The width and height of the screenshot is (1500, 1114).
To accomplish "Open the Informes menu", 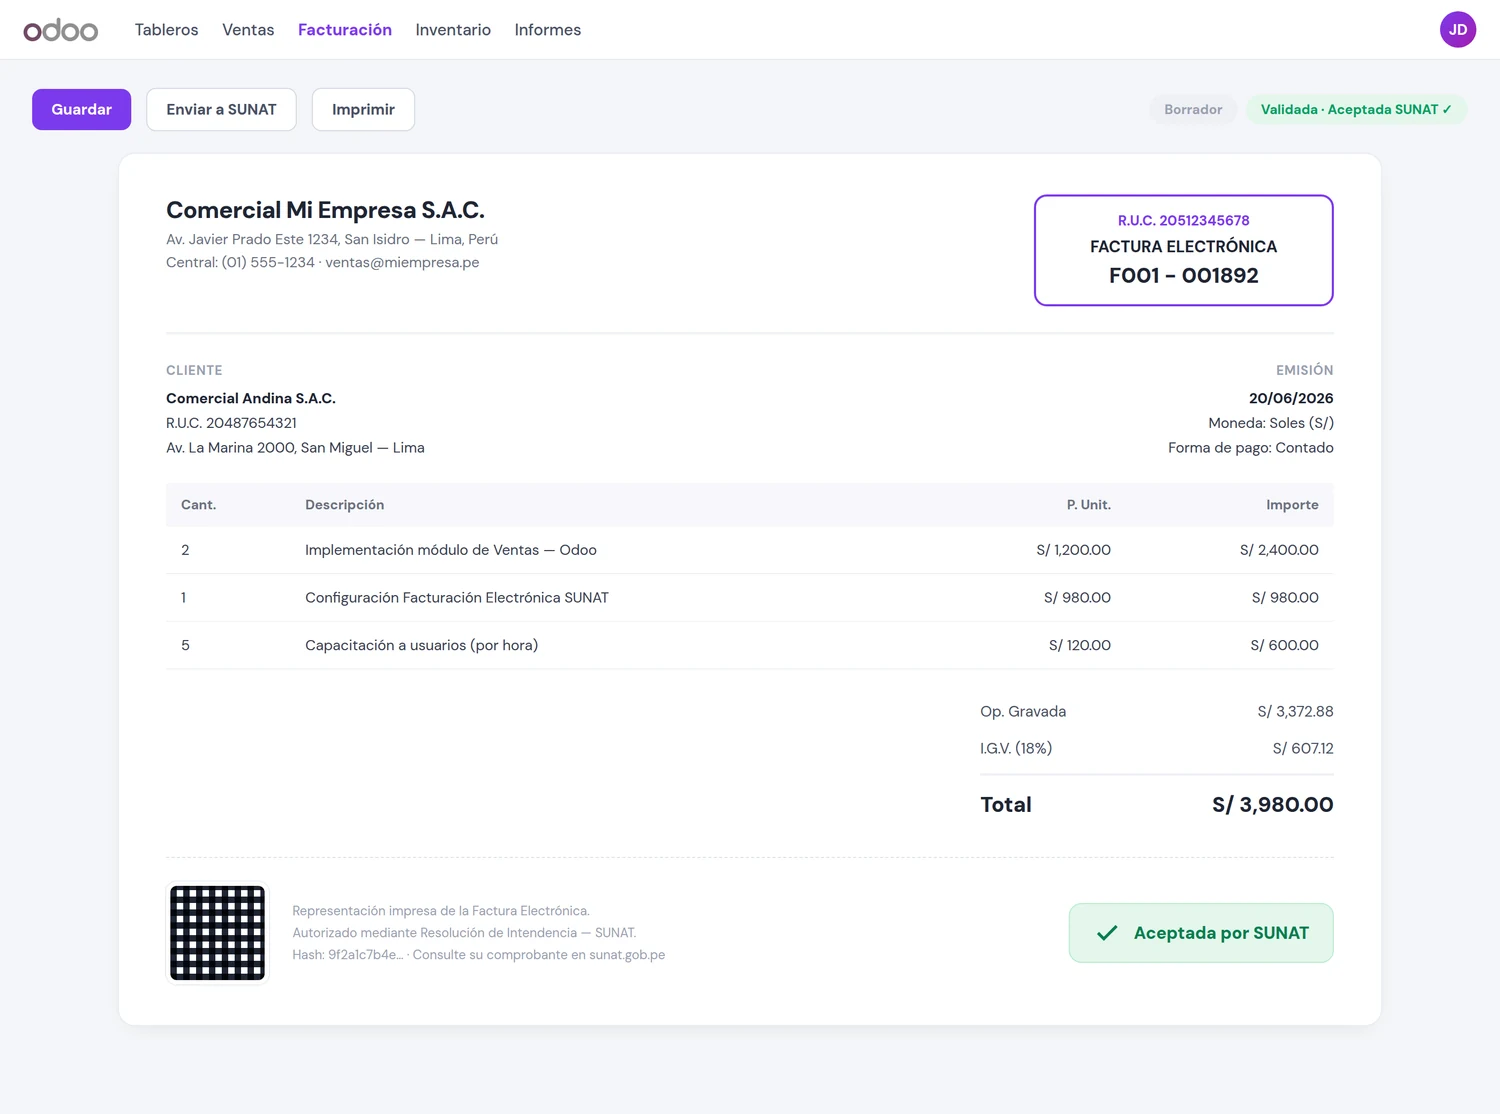I will click(548, 30).
